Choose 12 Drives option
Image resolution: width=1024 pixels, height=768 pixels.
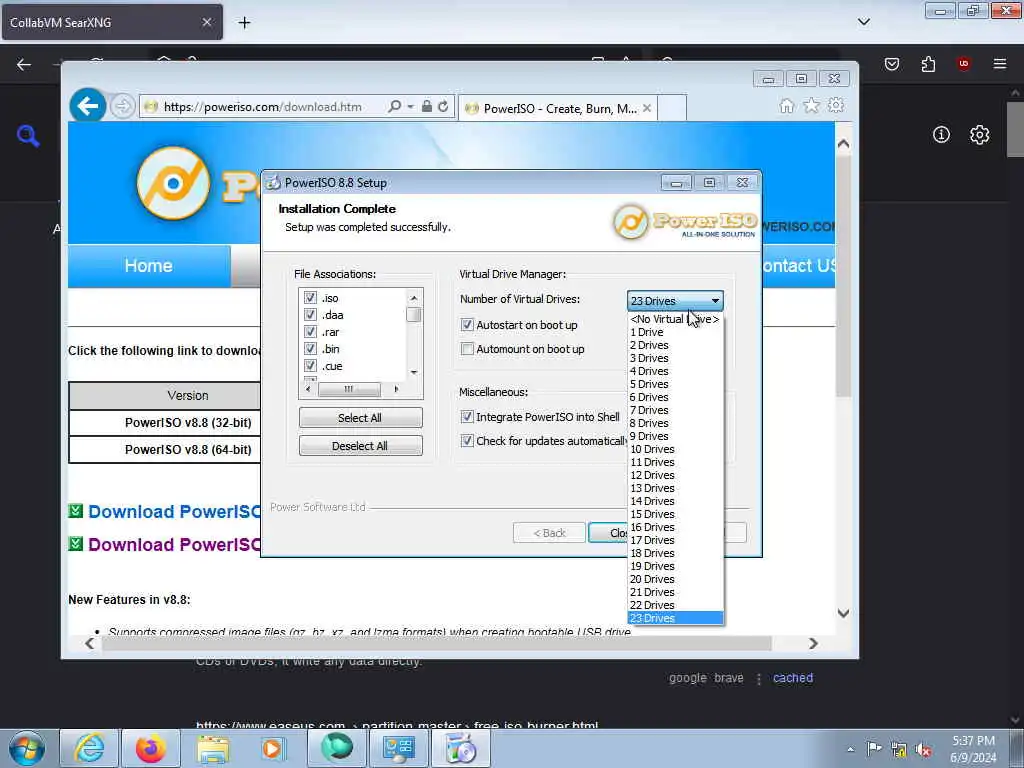pyautogui.click(x=675, y=475)
